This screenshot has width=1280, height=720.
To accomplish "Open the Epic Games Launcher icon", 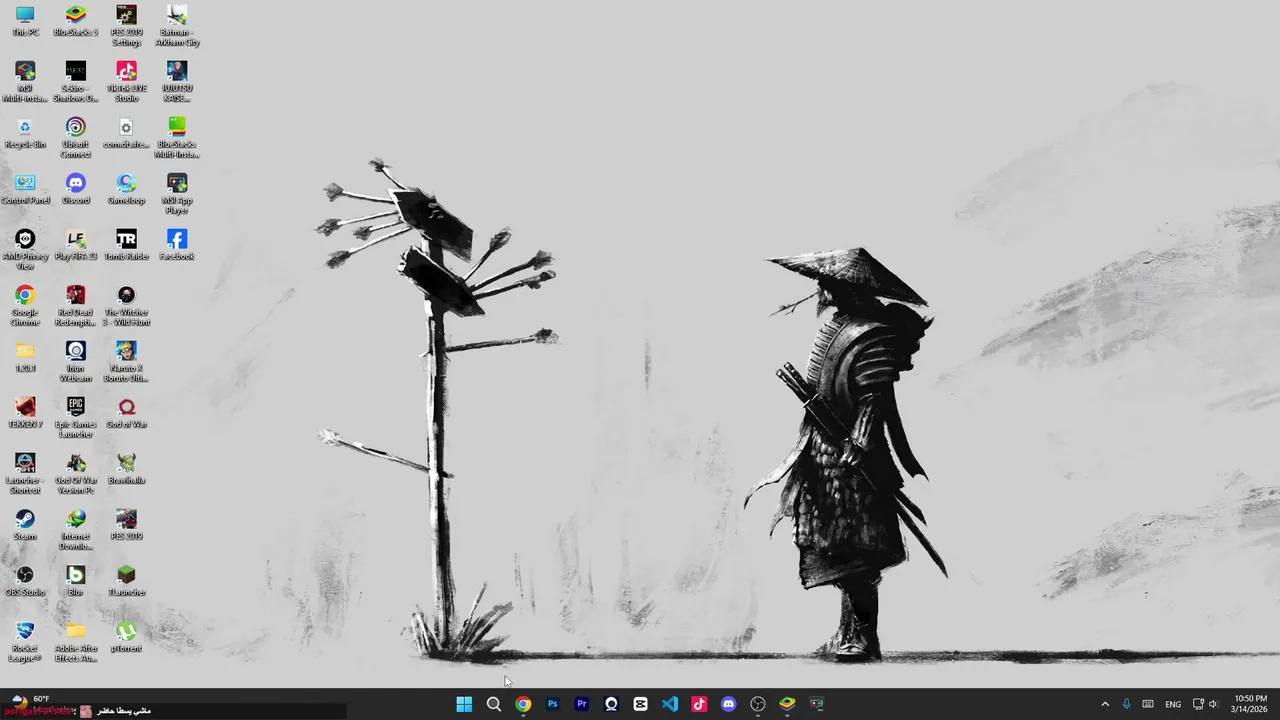I will click(75, 418).
